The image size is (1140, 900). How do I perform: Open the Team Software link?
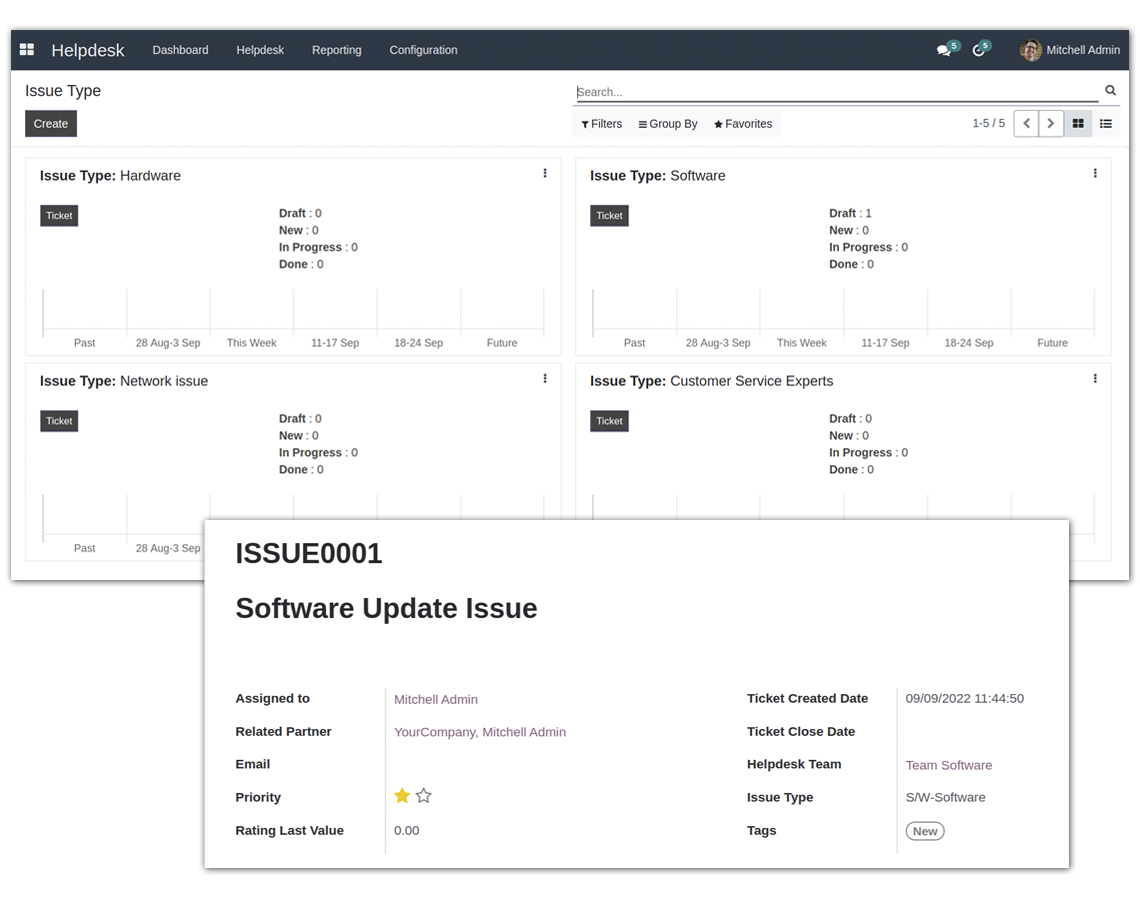click(948, 765)
